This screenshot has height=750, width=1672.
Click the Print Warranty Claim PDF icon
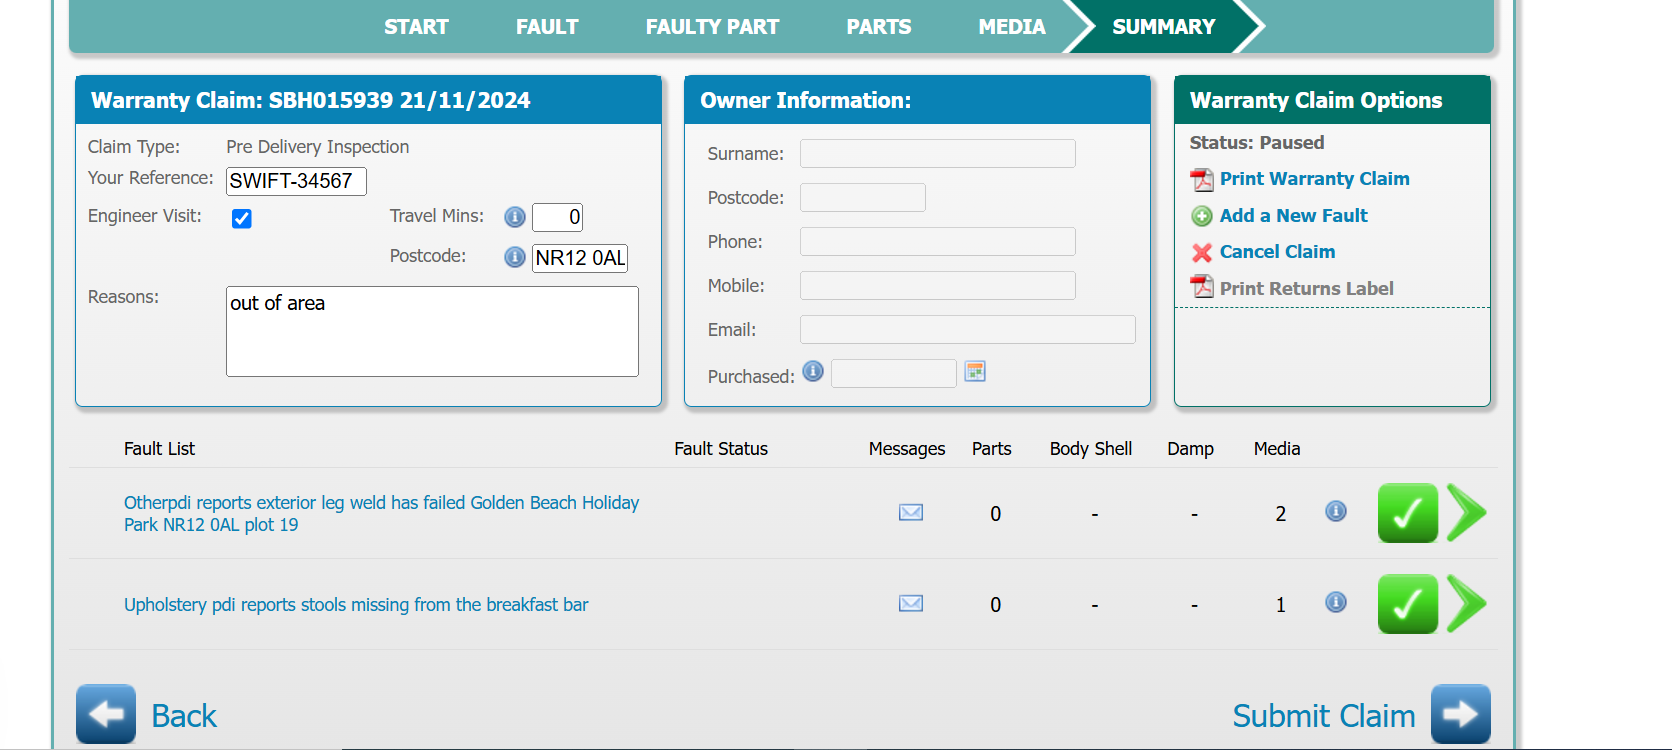click(1201, 179)
